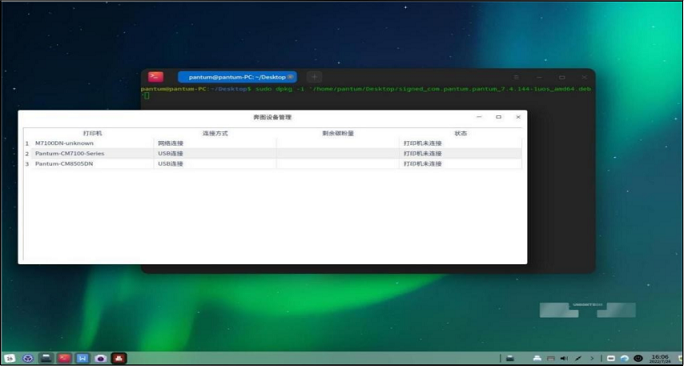
Task: Click the 奔图设备管理 window title
Action: tap(272, 117)
